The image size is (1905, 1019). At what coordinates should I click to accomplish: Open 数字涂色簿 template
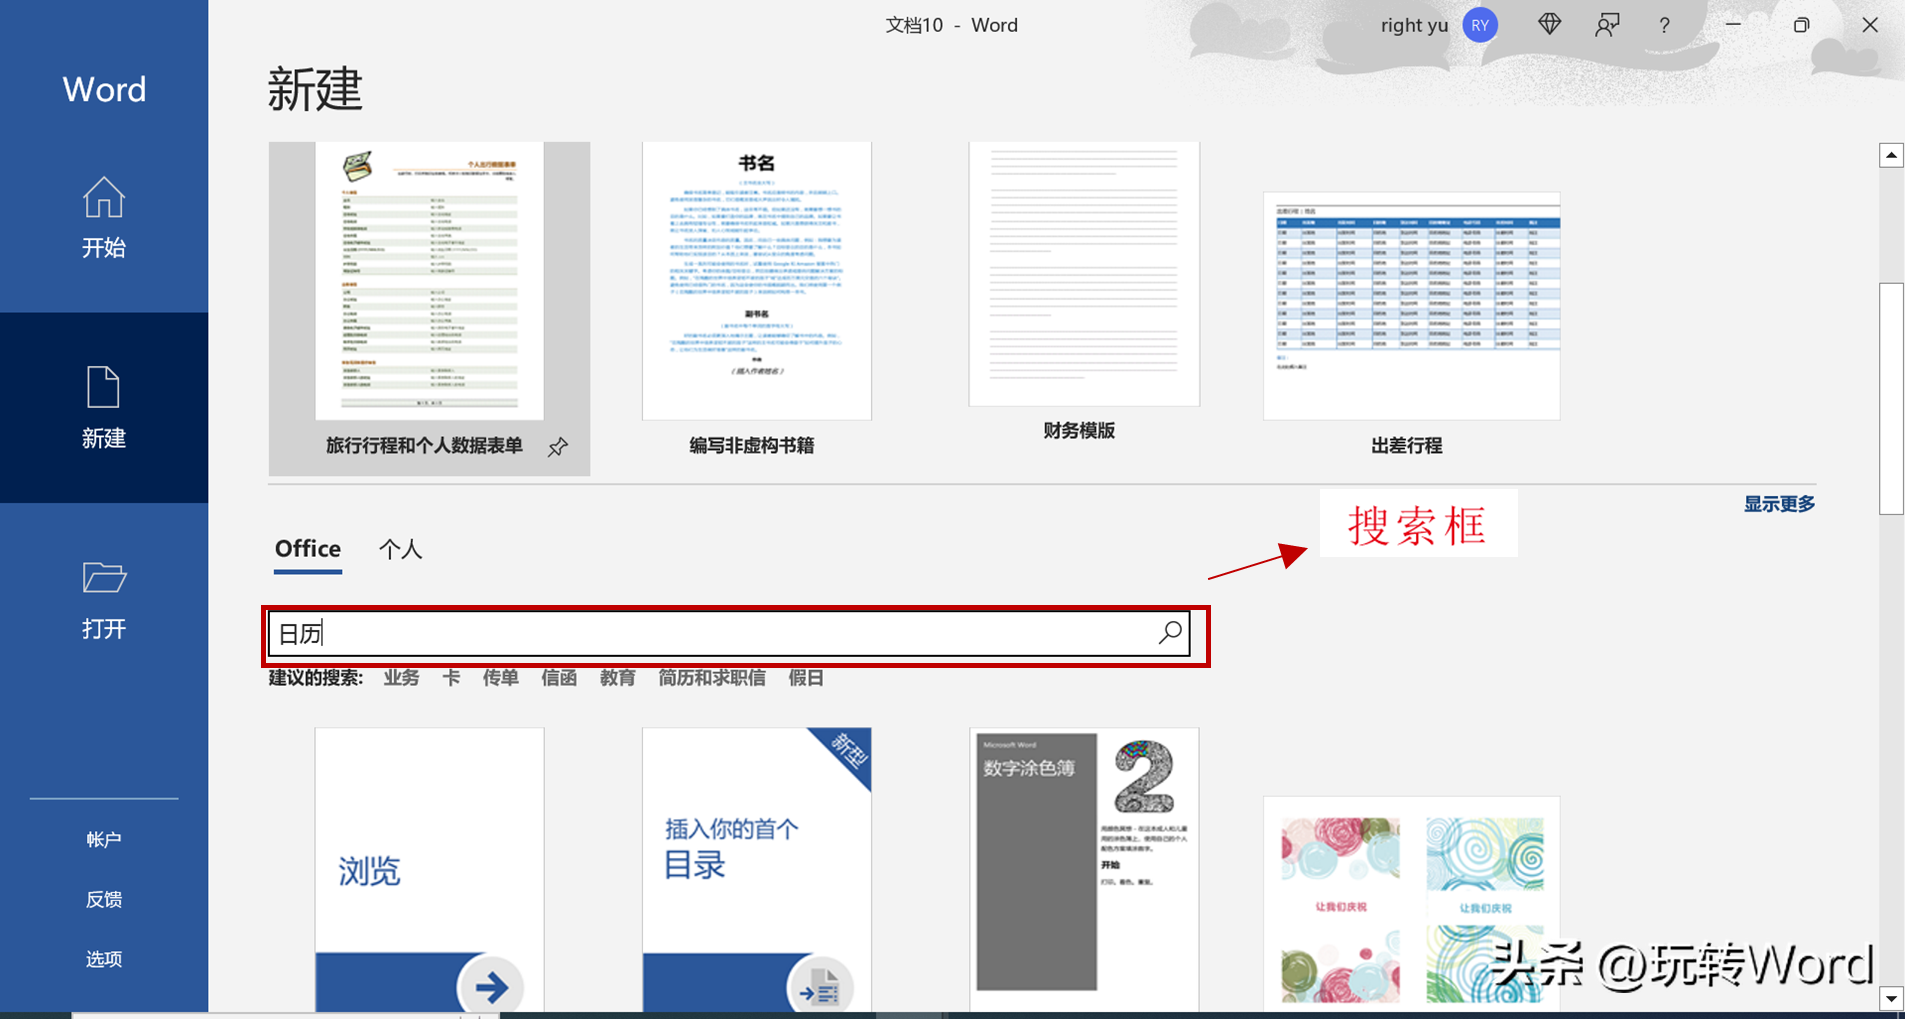tap(1084, 869)
